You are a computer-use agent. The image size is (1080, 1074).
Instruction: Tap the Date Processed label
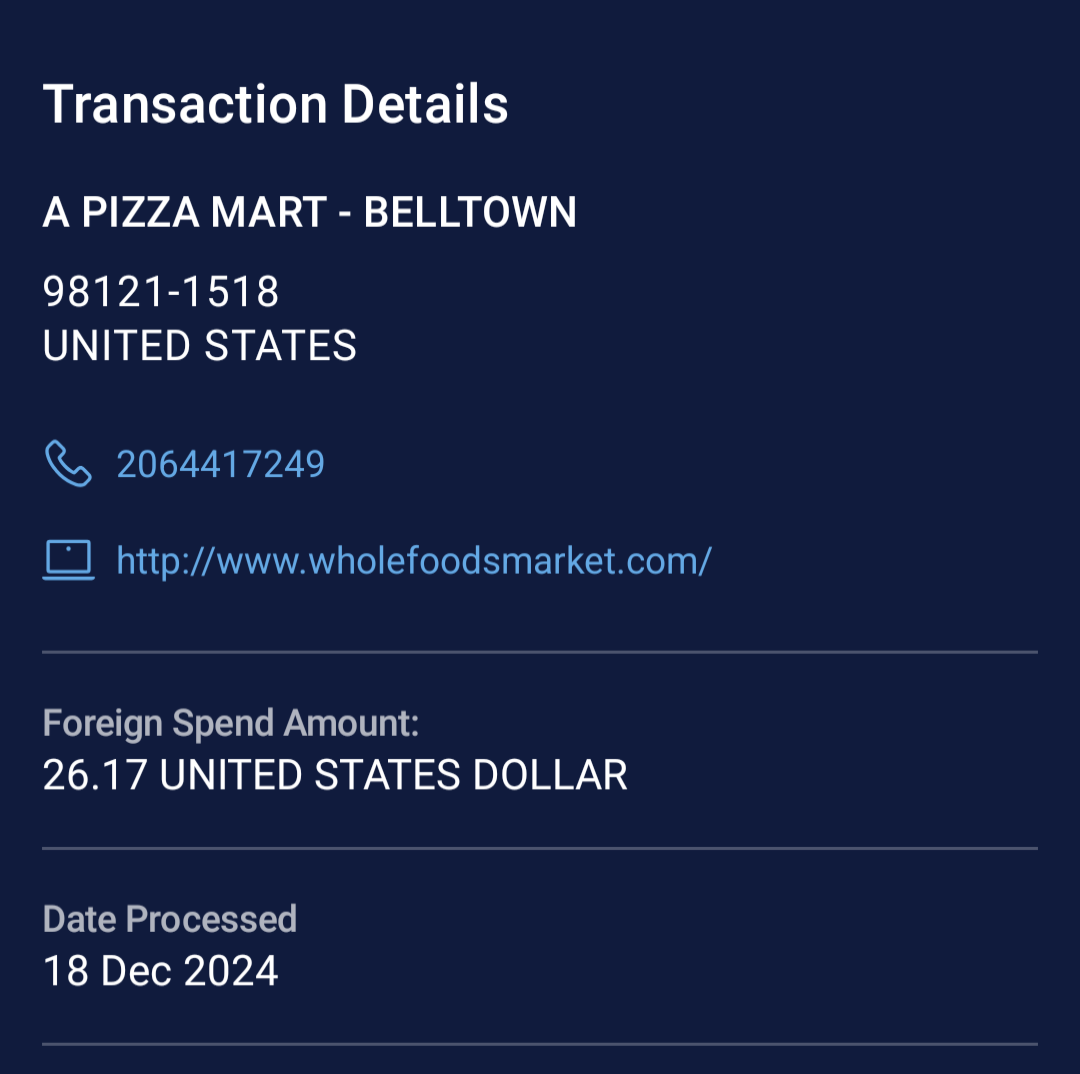pos(169,919)
